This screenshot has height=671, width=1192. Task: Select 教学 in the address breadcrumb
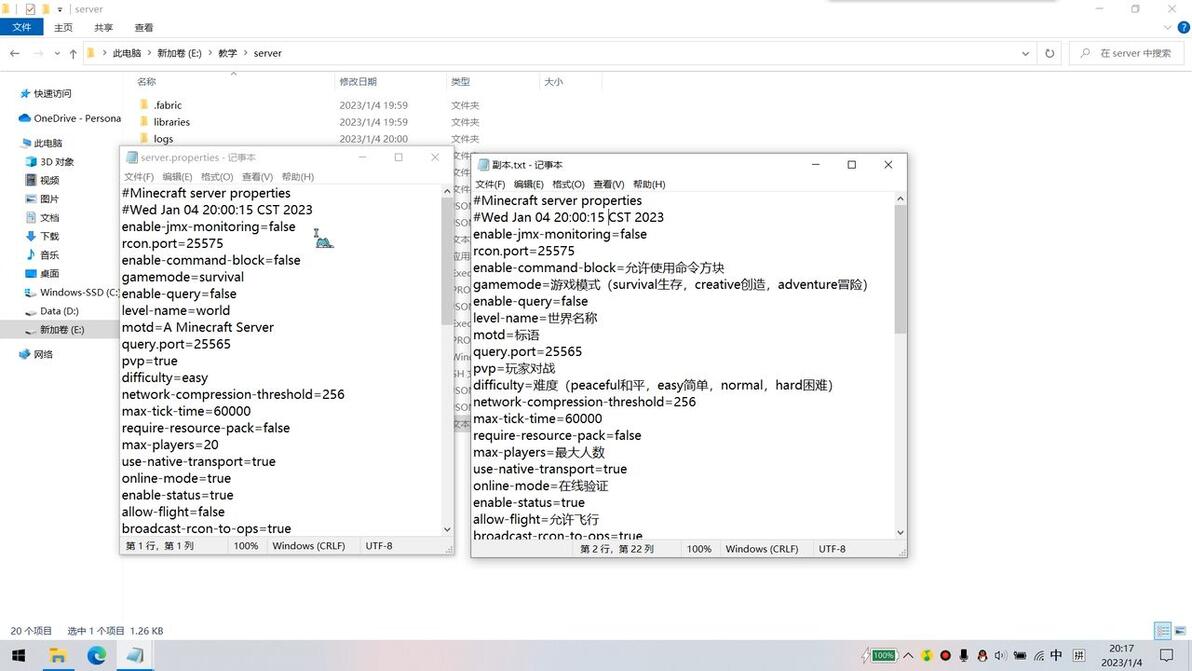pyautogui.click(x=227, y=53)
